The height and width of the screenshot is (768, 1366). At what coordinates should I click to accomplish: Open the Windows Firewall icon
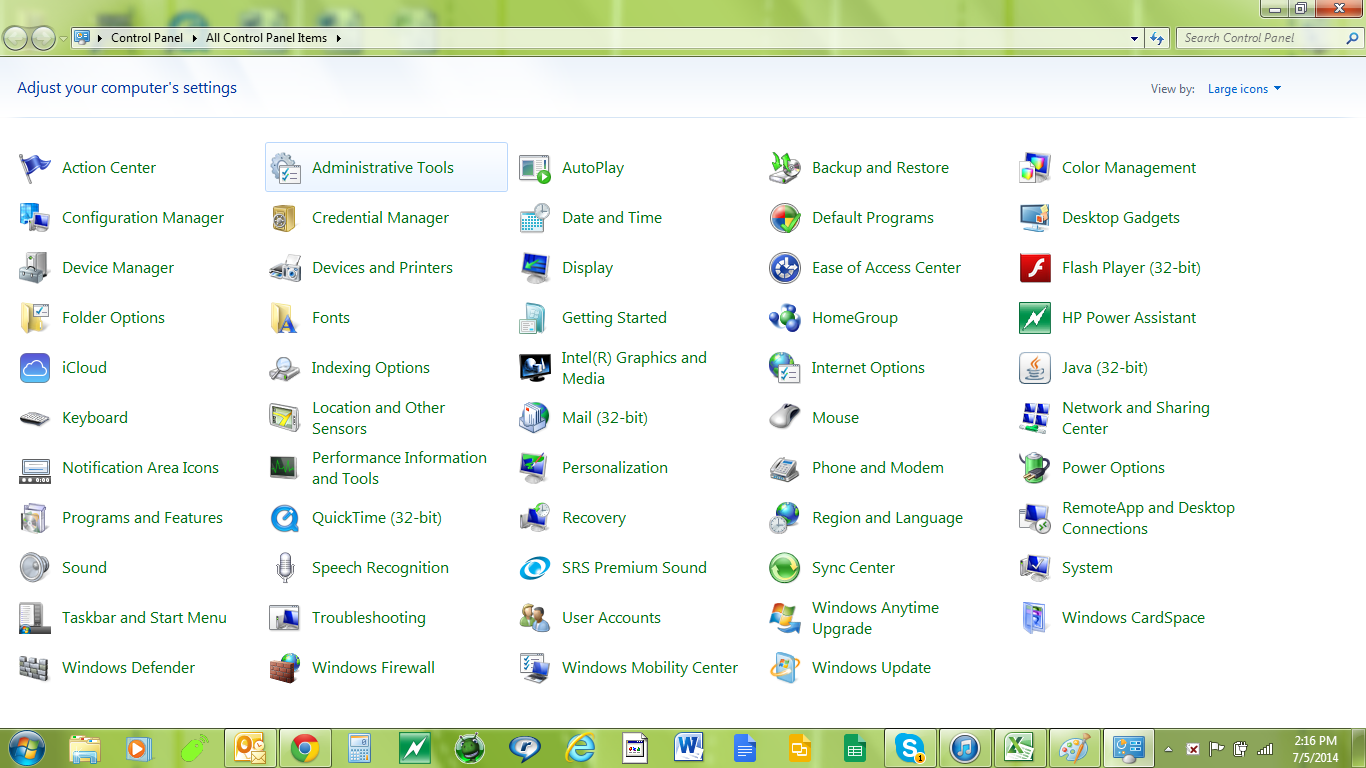coord(285,668)
